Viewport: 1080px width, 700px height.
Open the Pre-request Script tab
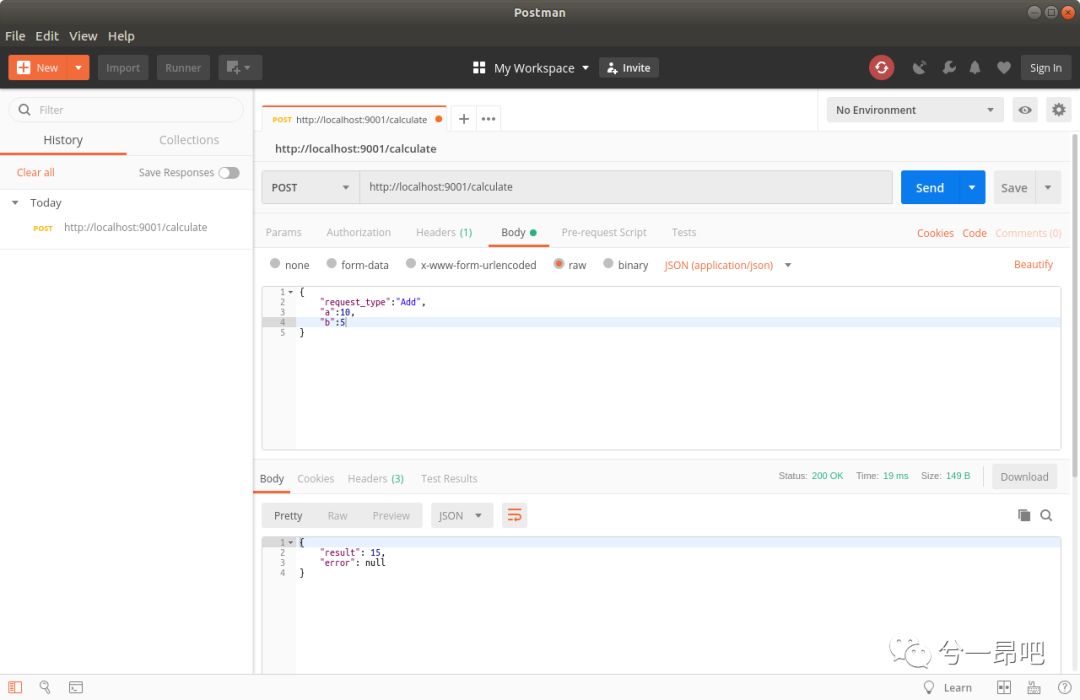(604, 232)
